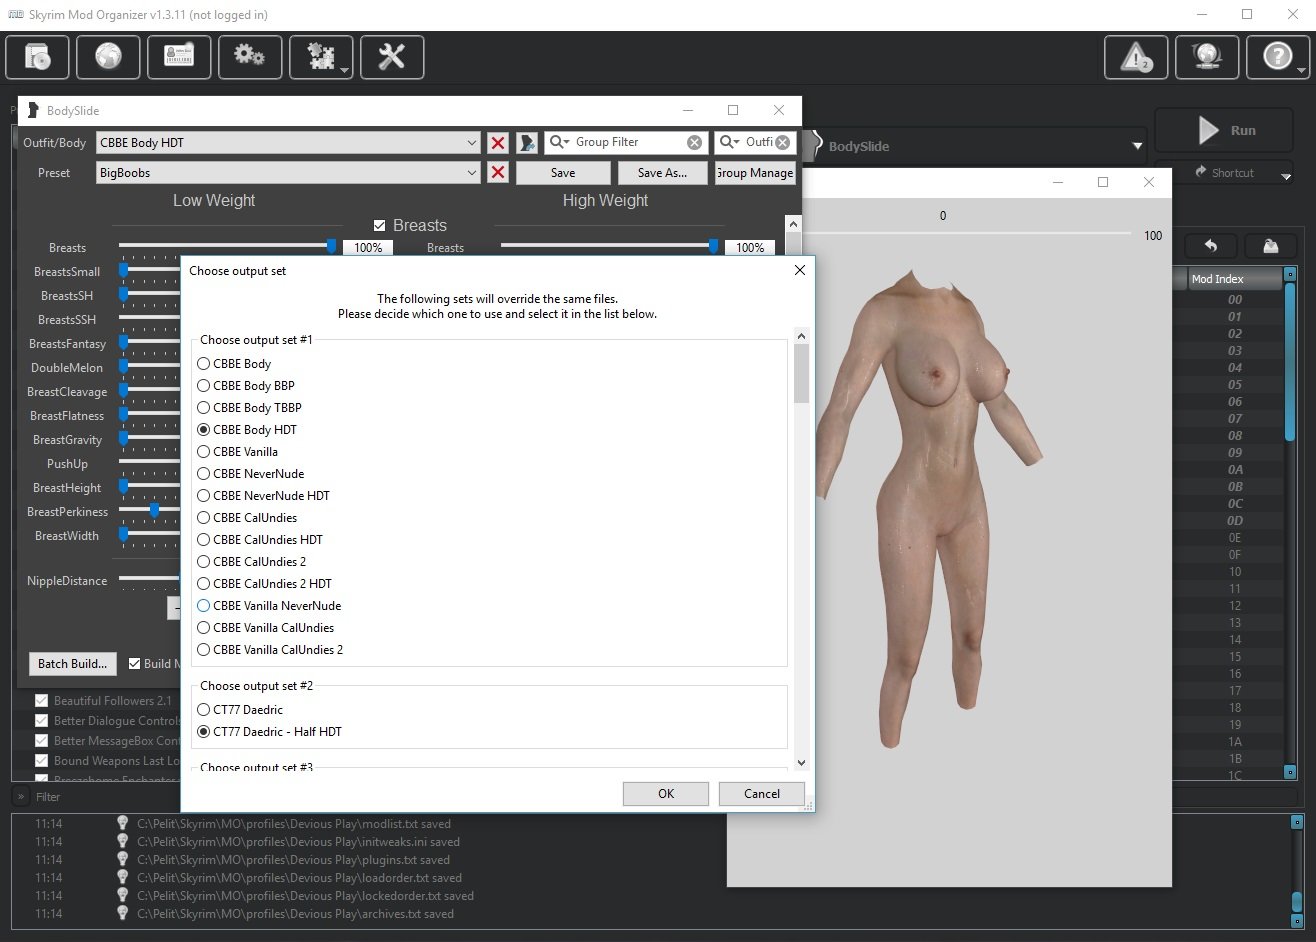Clear the Outfit filter search field

coord(782,143)
